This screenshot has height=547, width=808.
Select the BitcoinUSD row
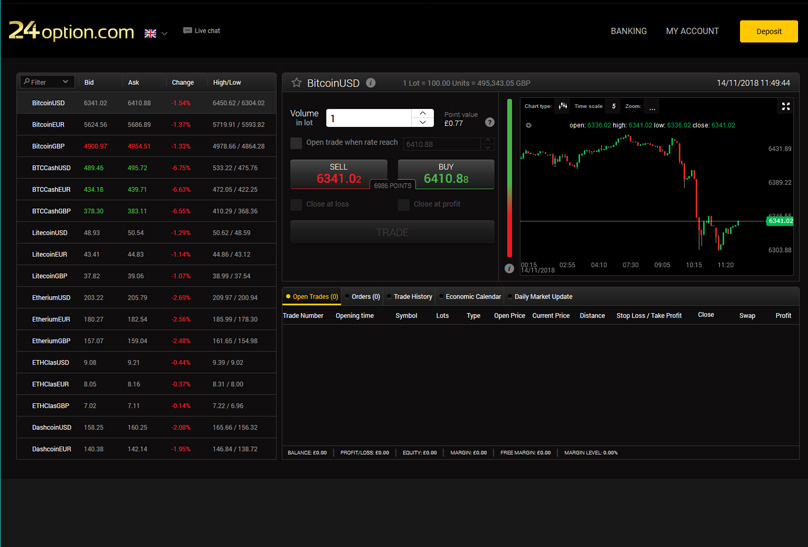[x=147, y=103]
